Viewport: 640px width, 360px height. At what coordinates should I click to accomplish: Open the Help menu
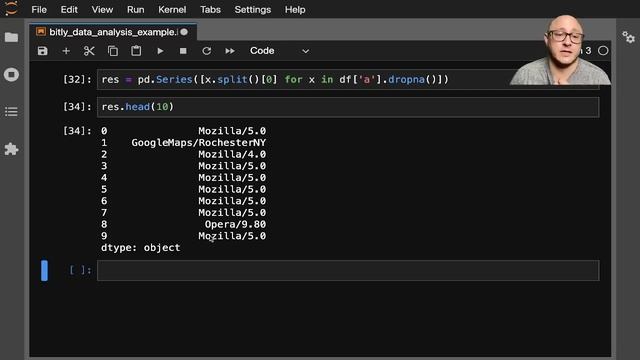(x=295, y=9)
